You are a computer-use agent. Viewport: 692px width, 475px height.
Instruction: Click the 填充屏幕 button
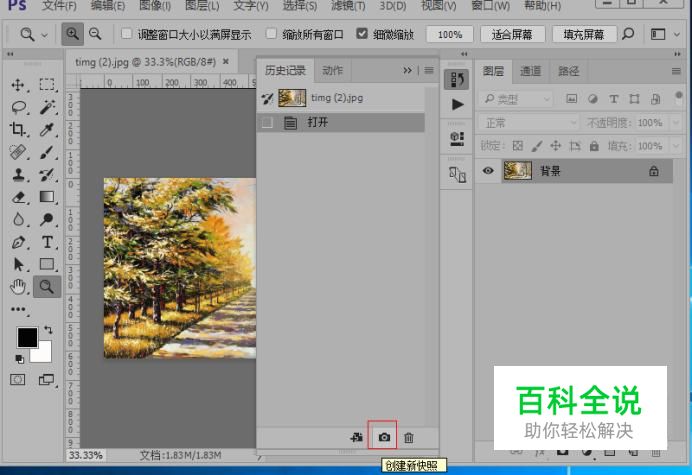coord(584,34)
